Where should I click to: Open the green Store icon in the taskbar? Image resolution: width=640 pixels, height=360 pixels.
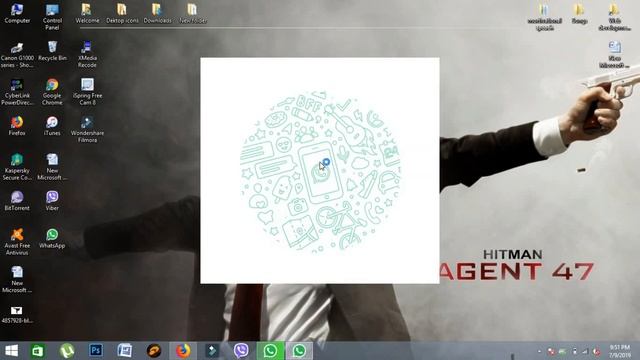(x=38, y=351)
